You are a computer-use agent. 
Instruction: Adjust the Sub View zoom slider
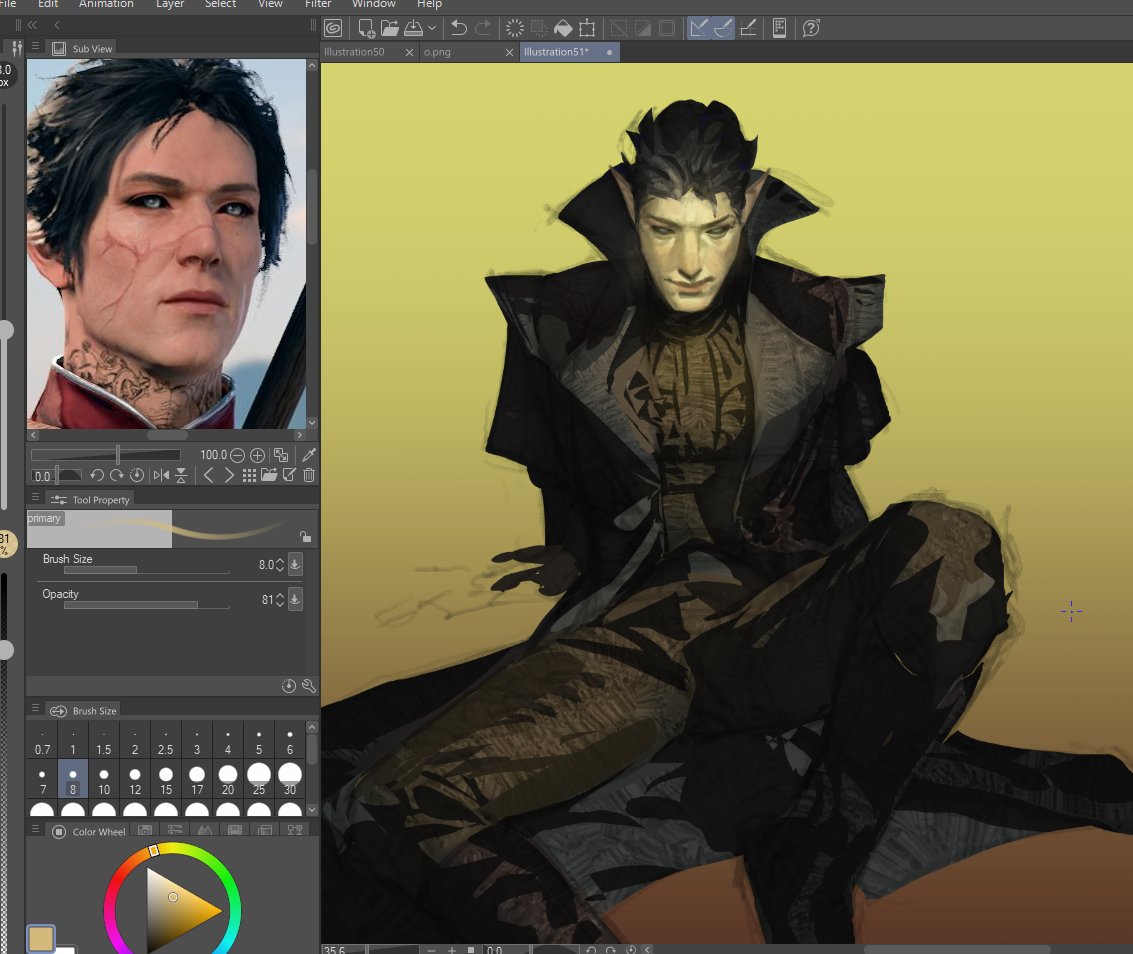coord(105,455)
